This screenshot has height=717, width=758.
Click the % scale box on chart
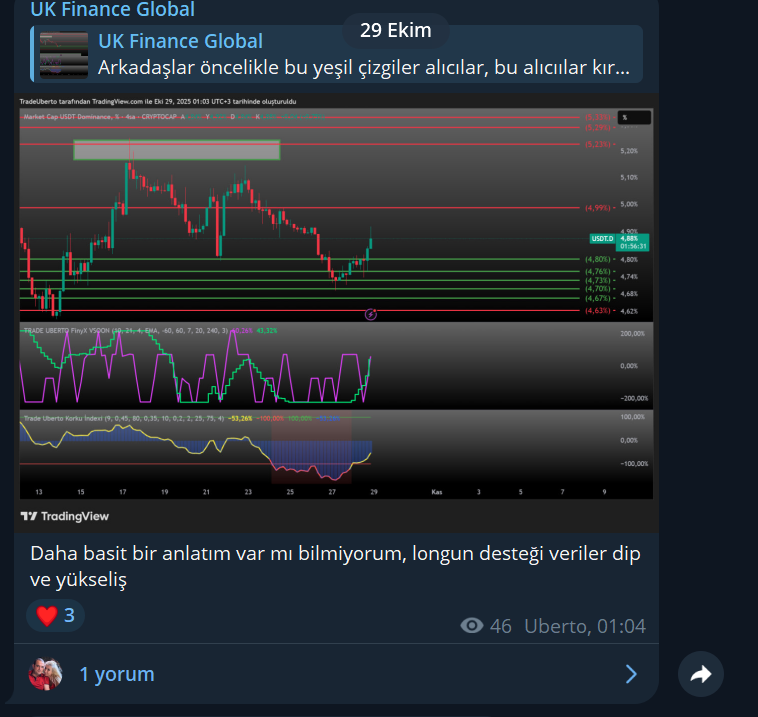click(x=634, y=117)
